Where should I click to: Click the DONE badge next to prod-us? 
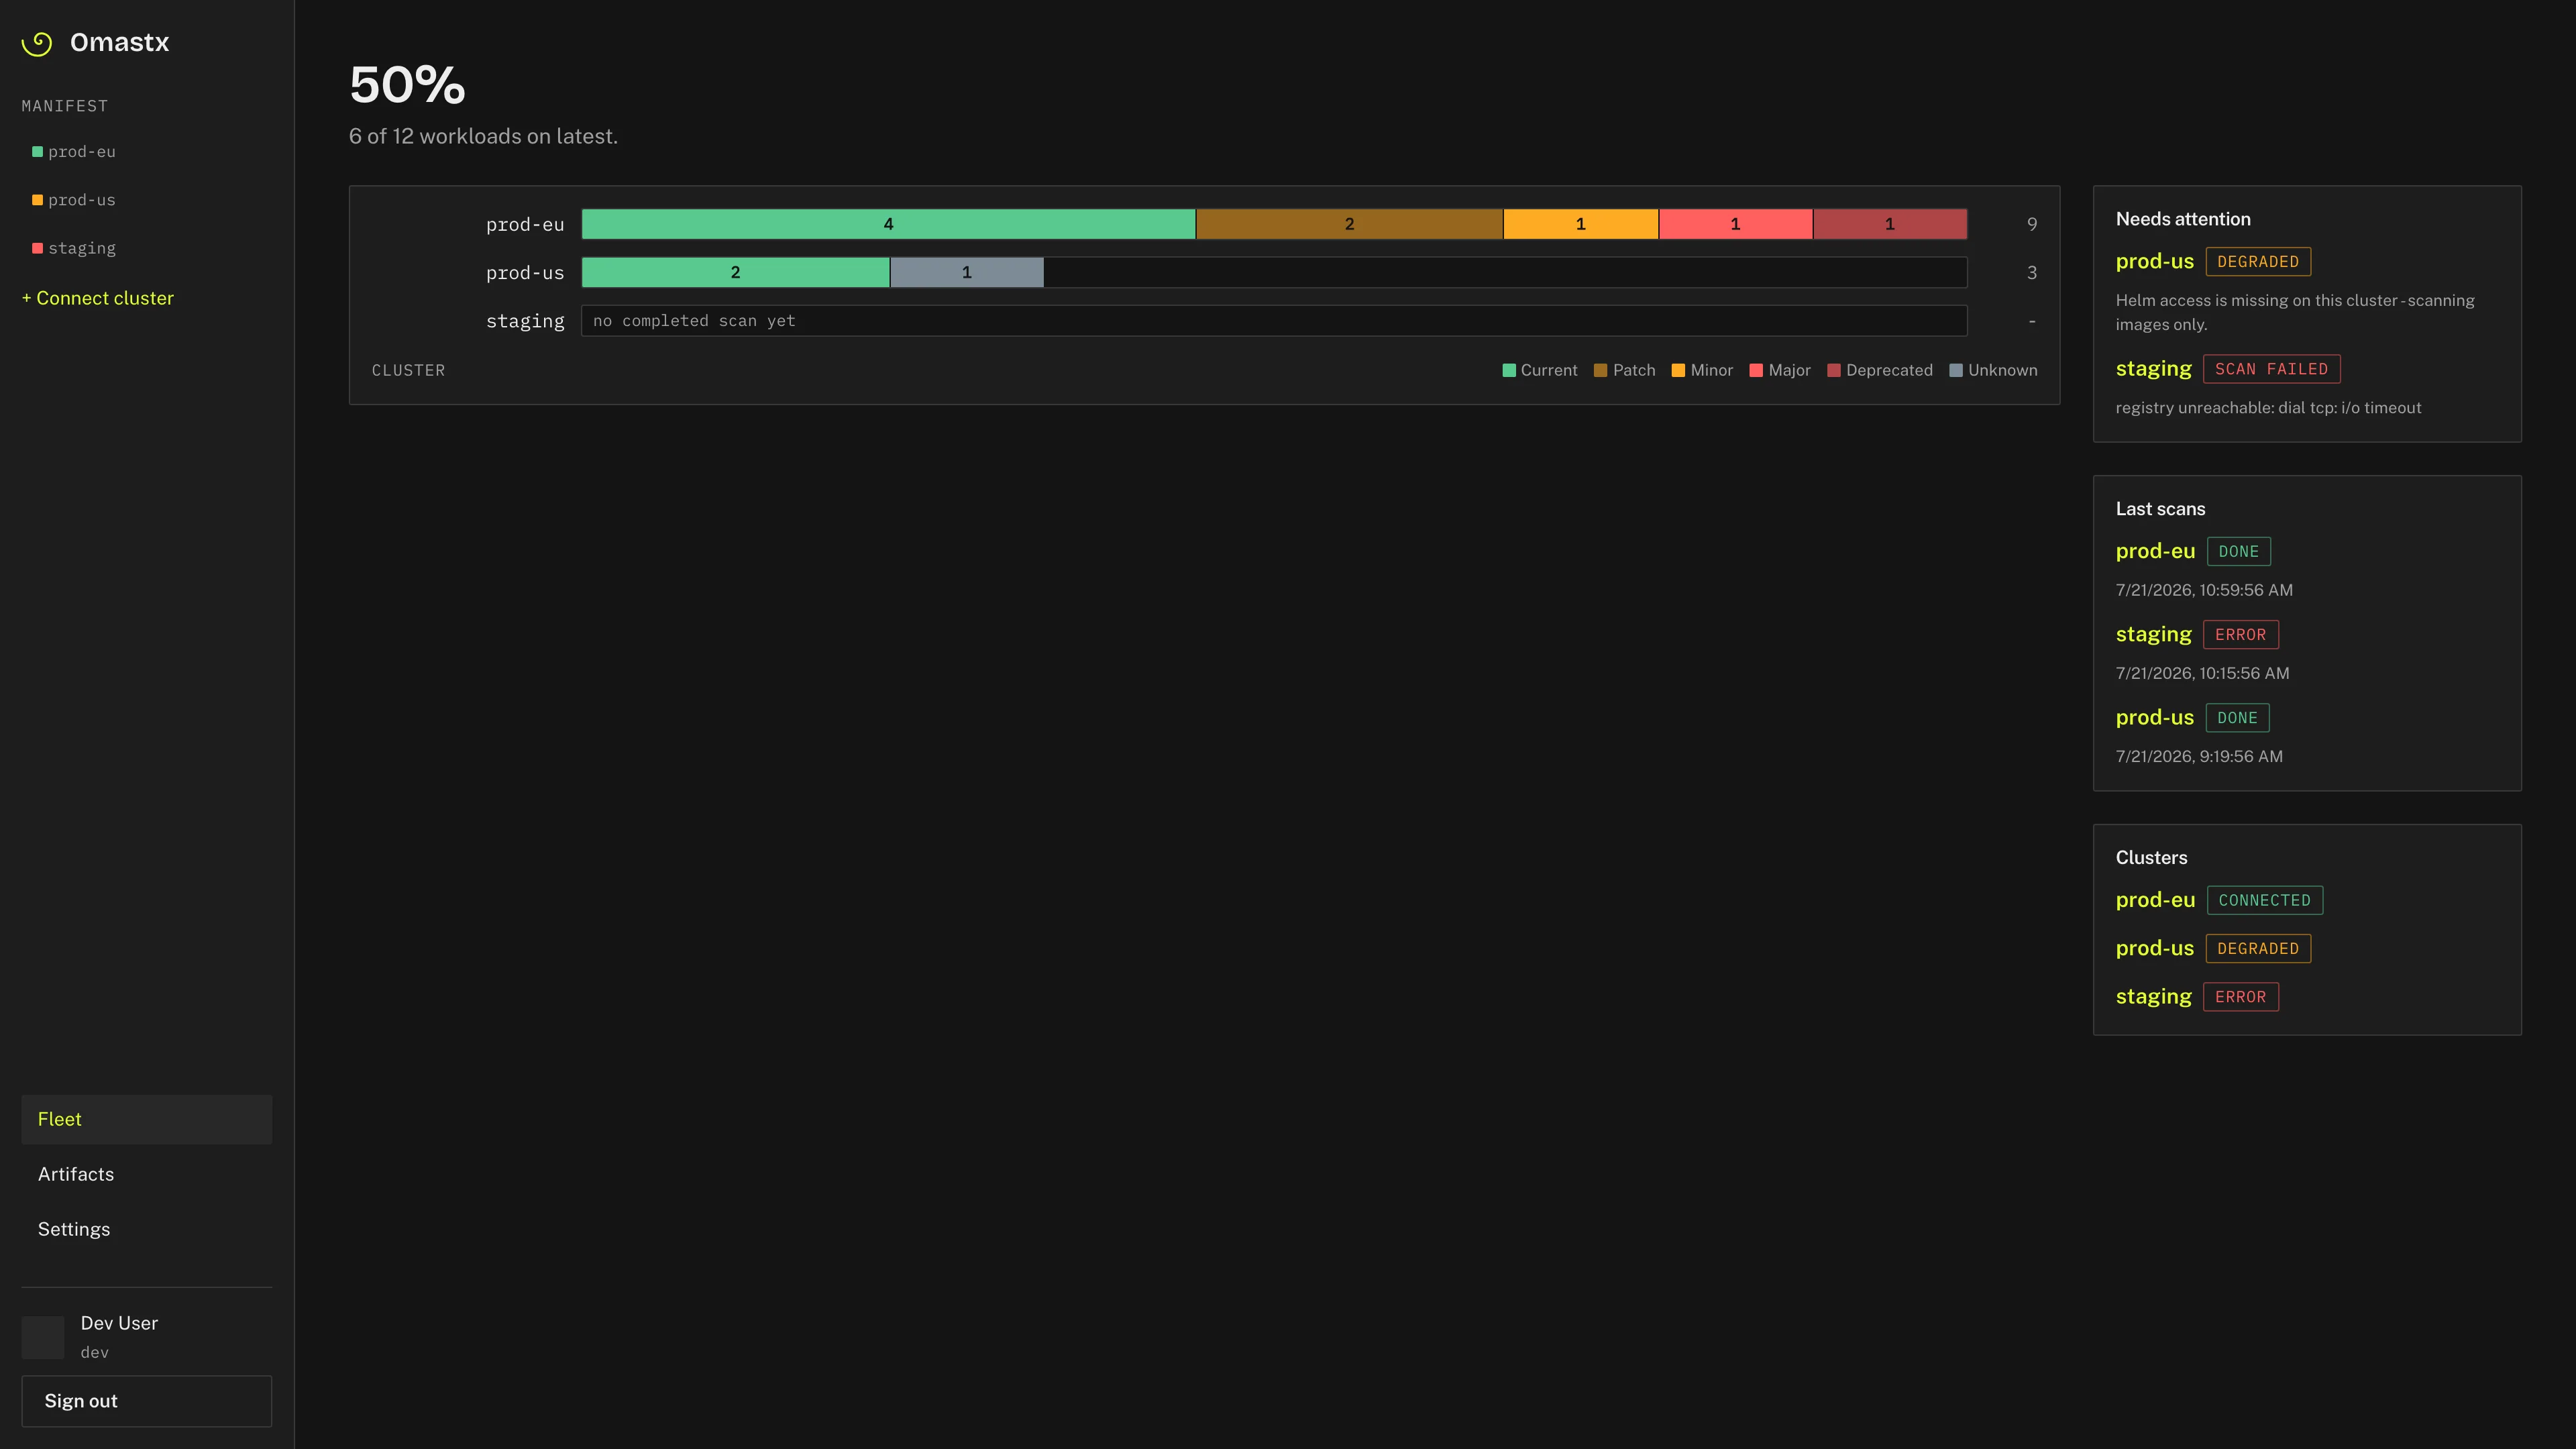click(x=2238, y=718)
